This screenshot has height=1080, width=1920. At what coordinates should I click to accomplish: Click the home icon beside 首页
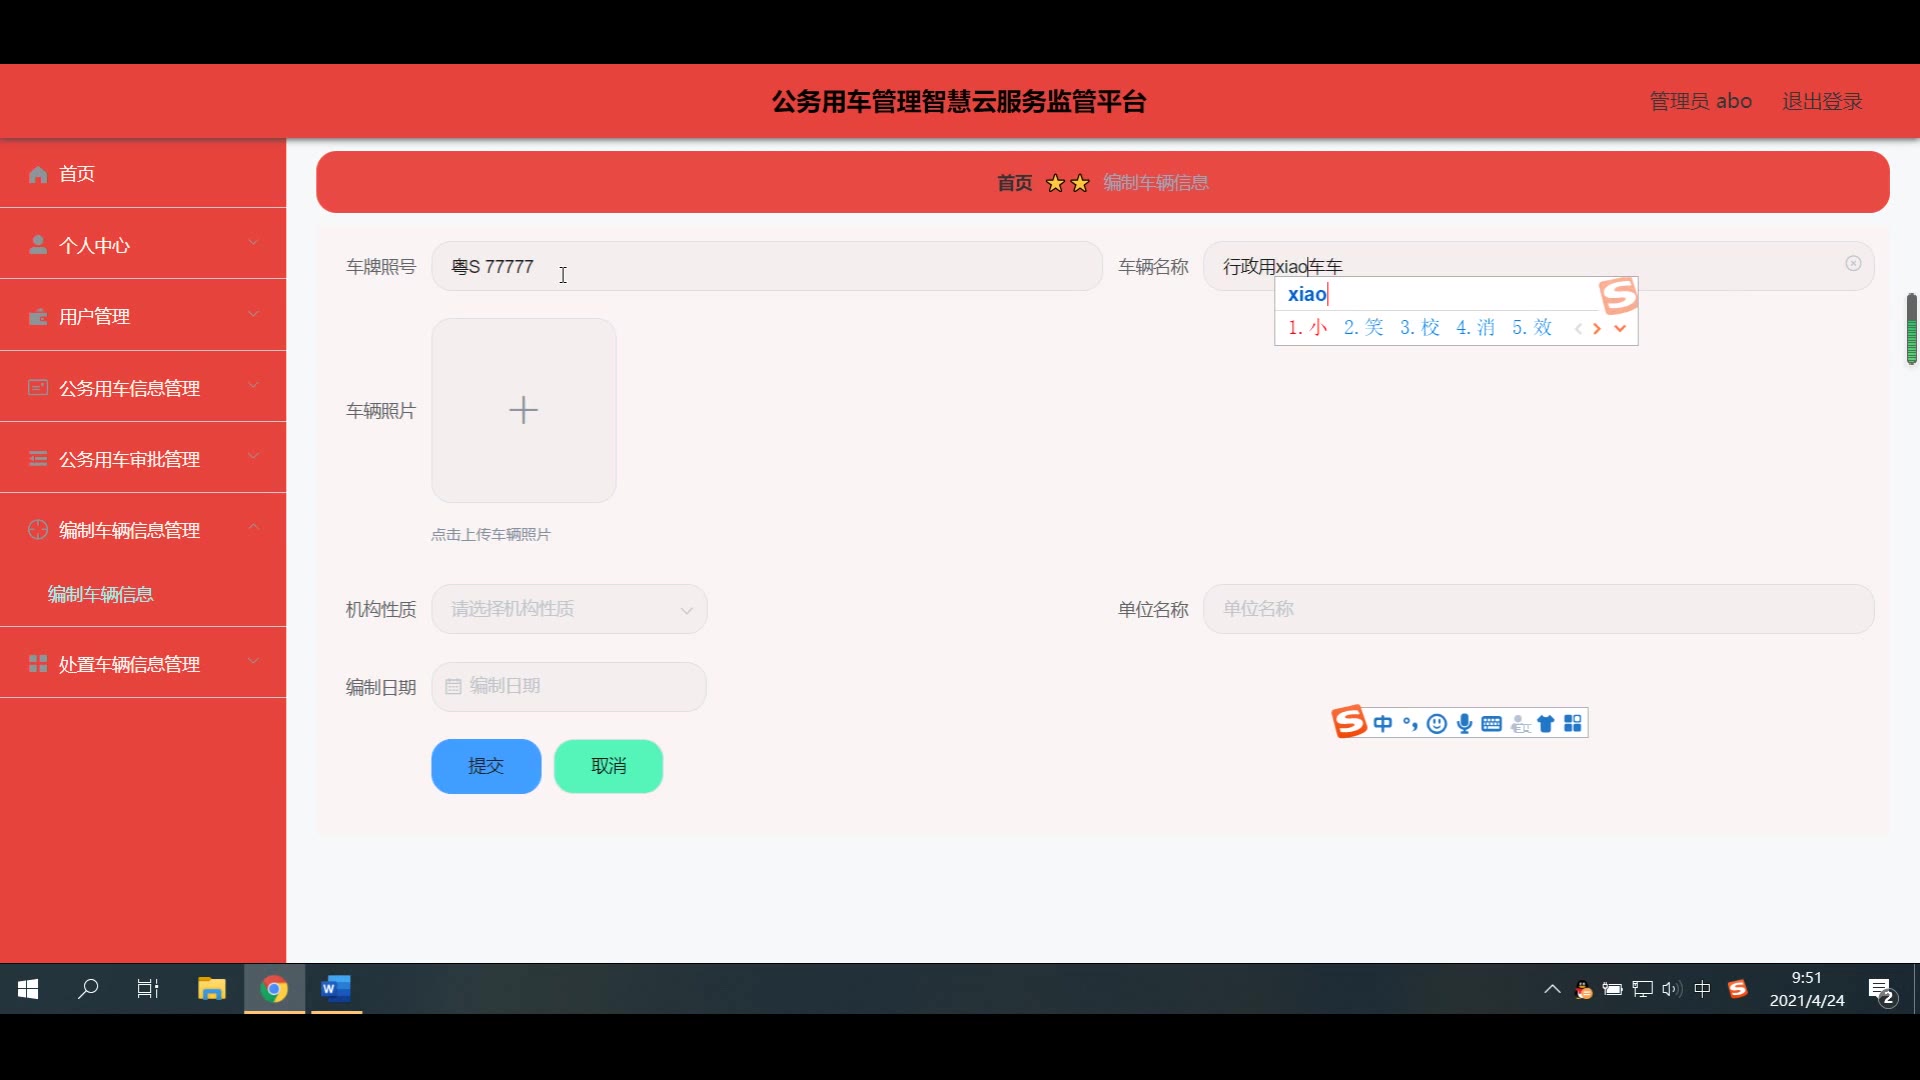(x=38, y=174)
